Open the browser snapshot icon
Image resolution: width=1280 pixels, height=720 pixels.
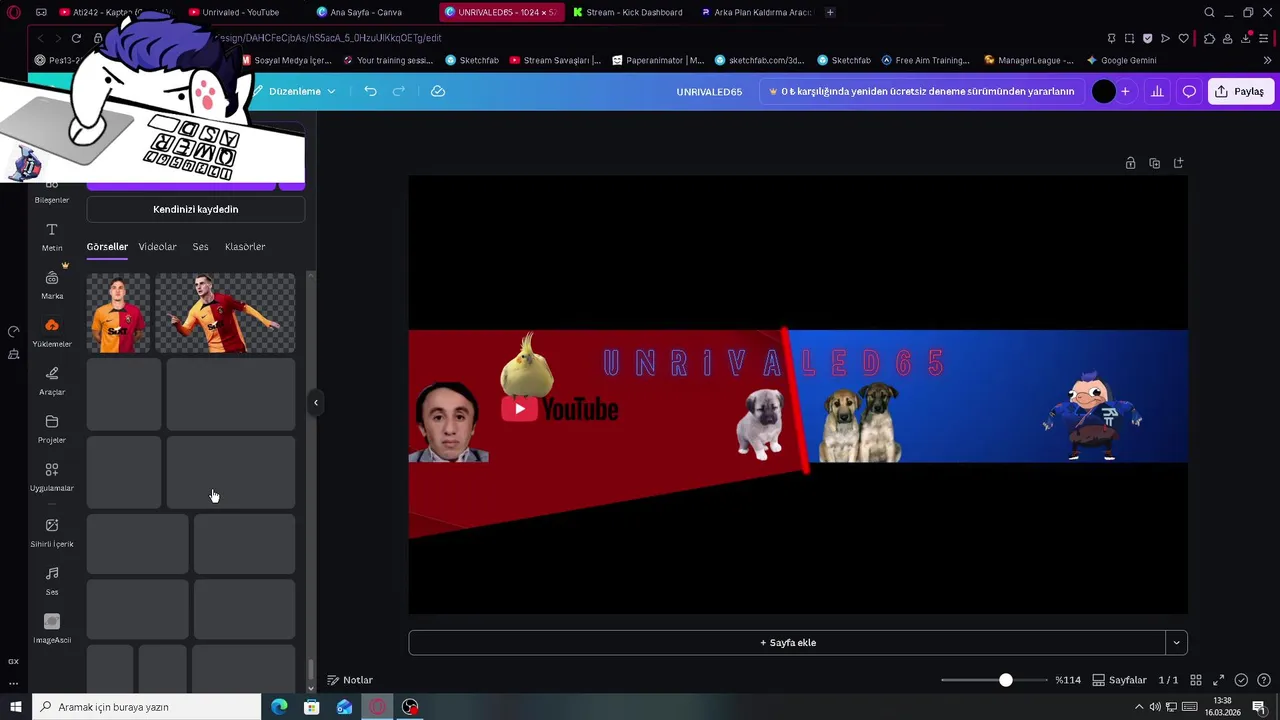click(1130, 38)
